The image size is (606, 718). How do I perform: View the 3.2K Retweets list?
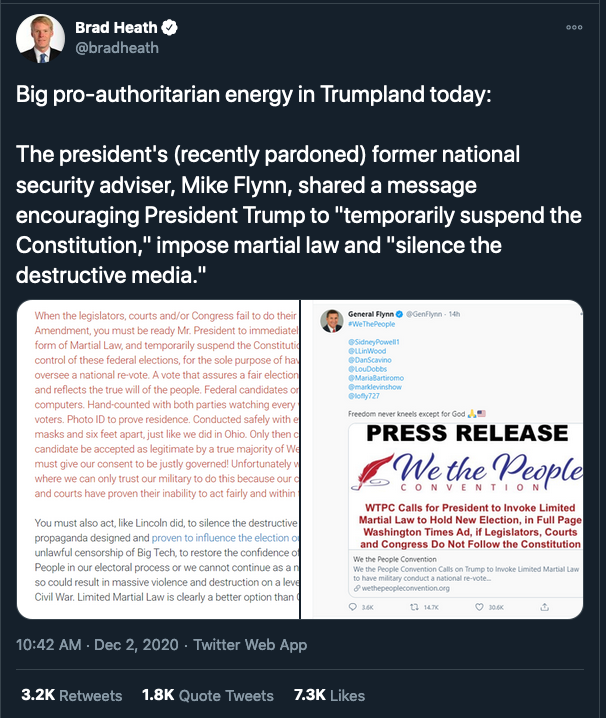(x=72, y=695)
